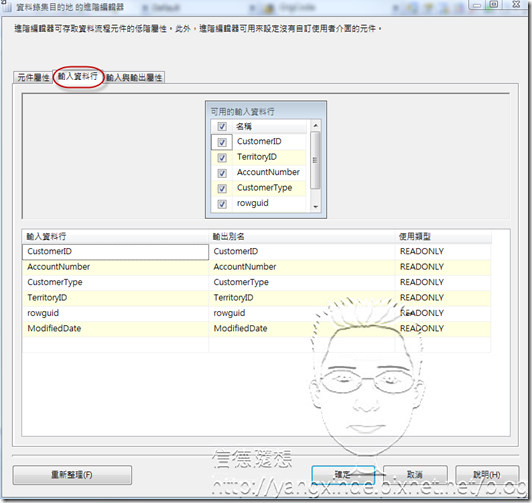Click the dialog title bar icon

coord(7,6)
